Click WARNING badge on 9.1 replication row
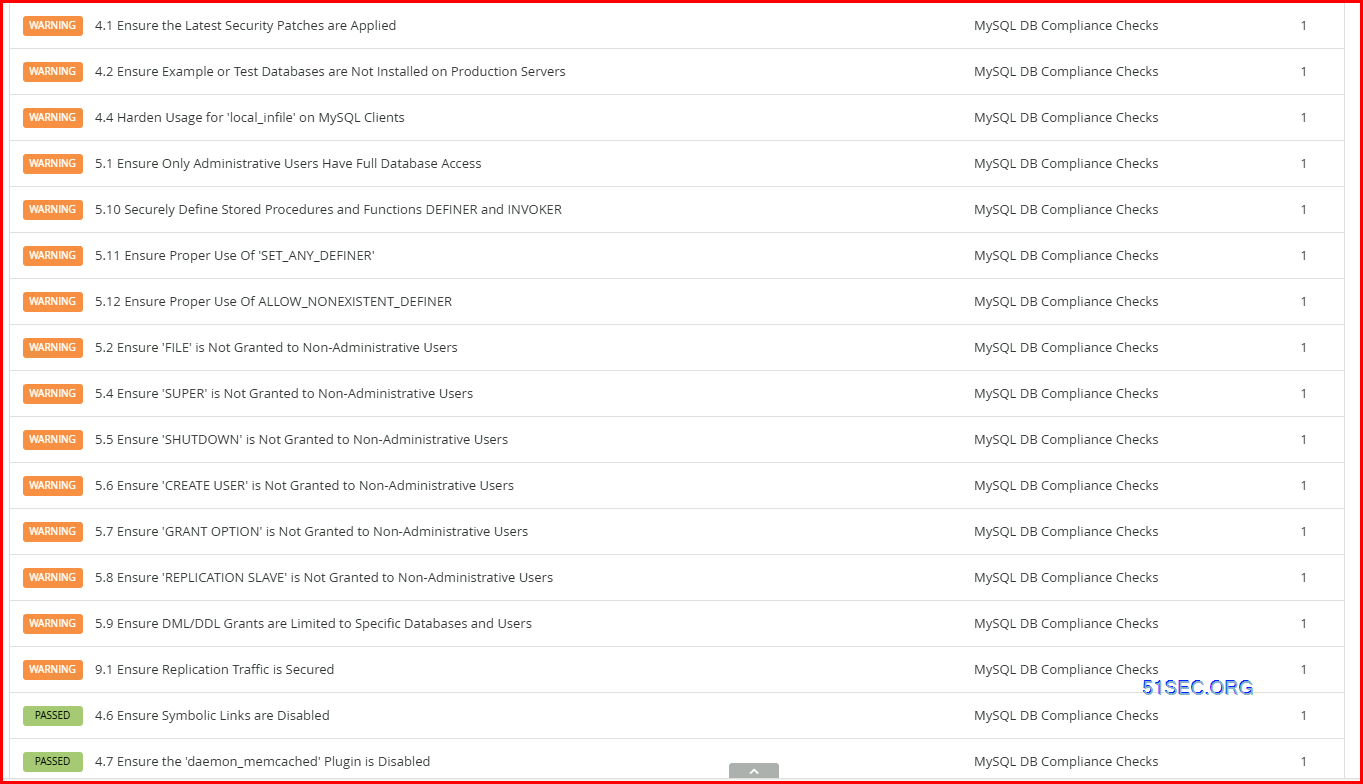 [x=53, y=670]
